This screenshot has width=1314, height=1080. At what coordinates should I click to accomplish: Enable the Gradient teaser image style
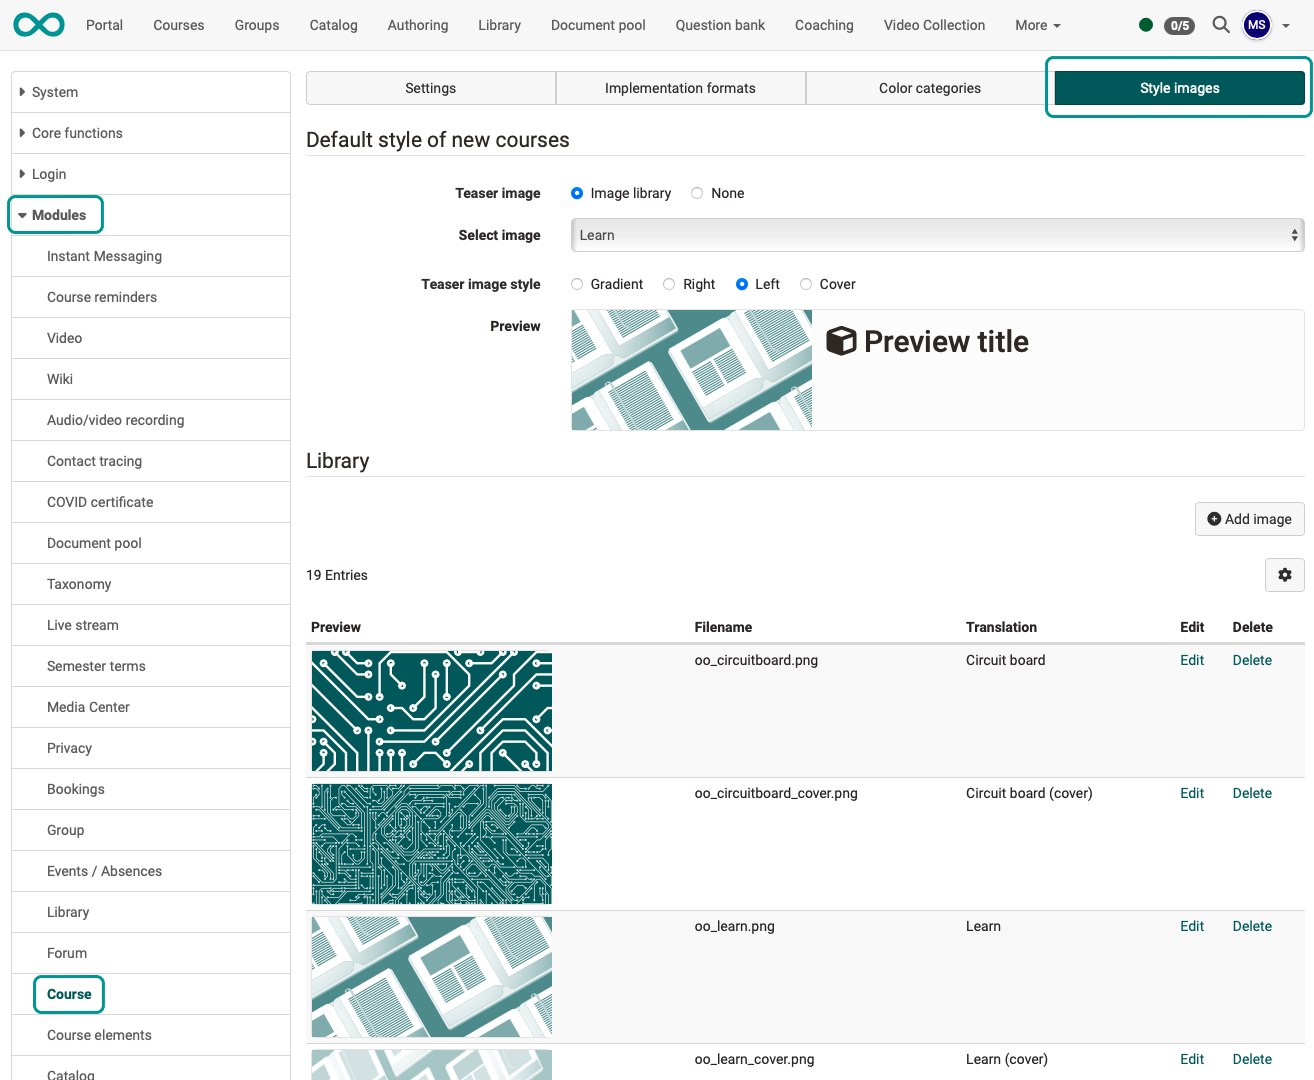click(577, 284)
